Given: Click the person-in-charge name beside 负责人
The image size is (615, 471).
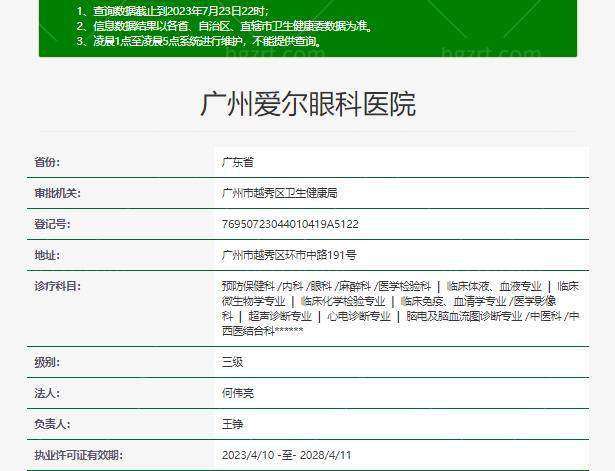Looking at the screenshot, I should coord(232,424).
